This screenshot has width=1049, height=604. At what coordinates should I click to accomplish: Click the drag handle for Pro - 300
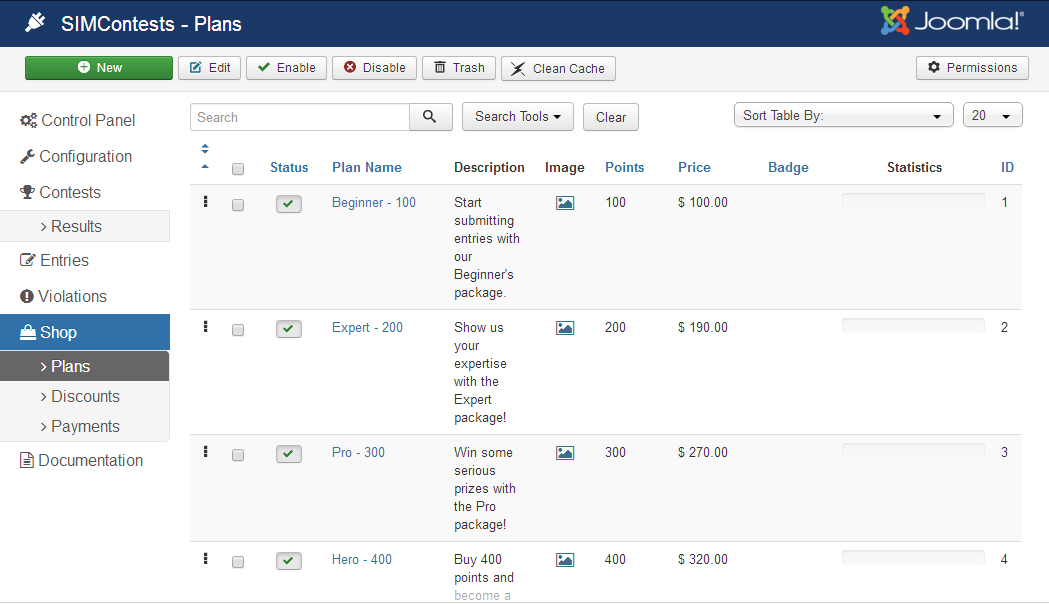coord(205,451)
